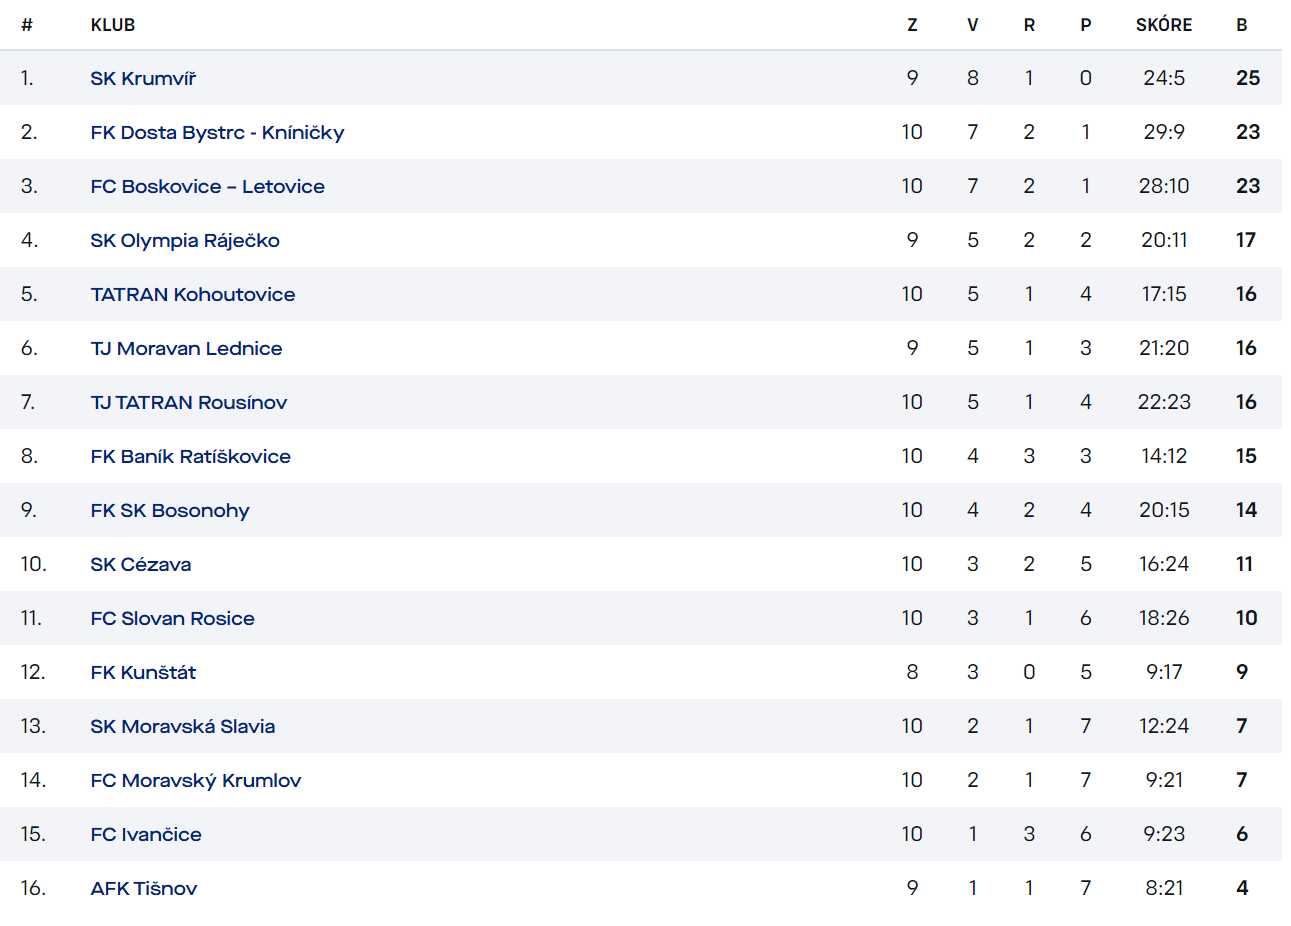
Task: Click the KLUB column header
Action: (113, 25)
